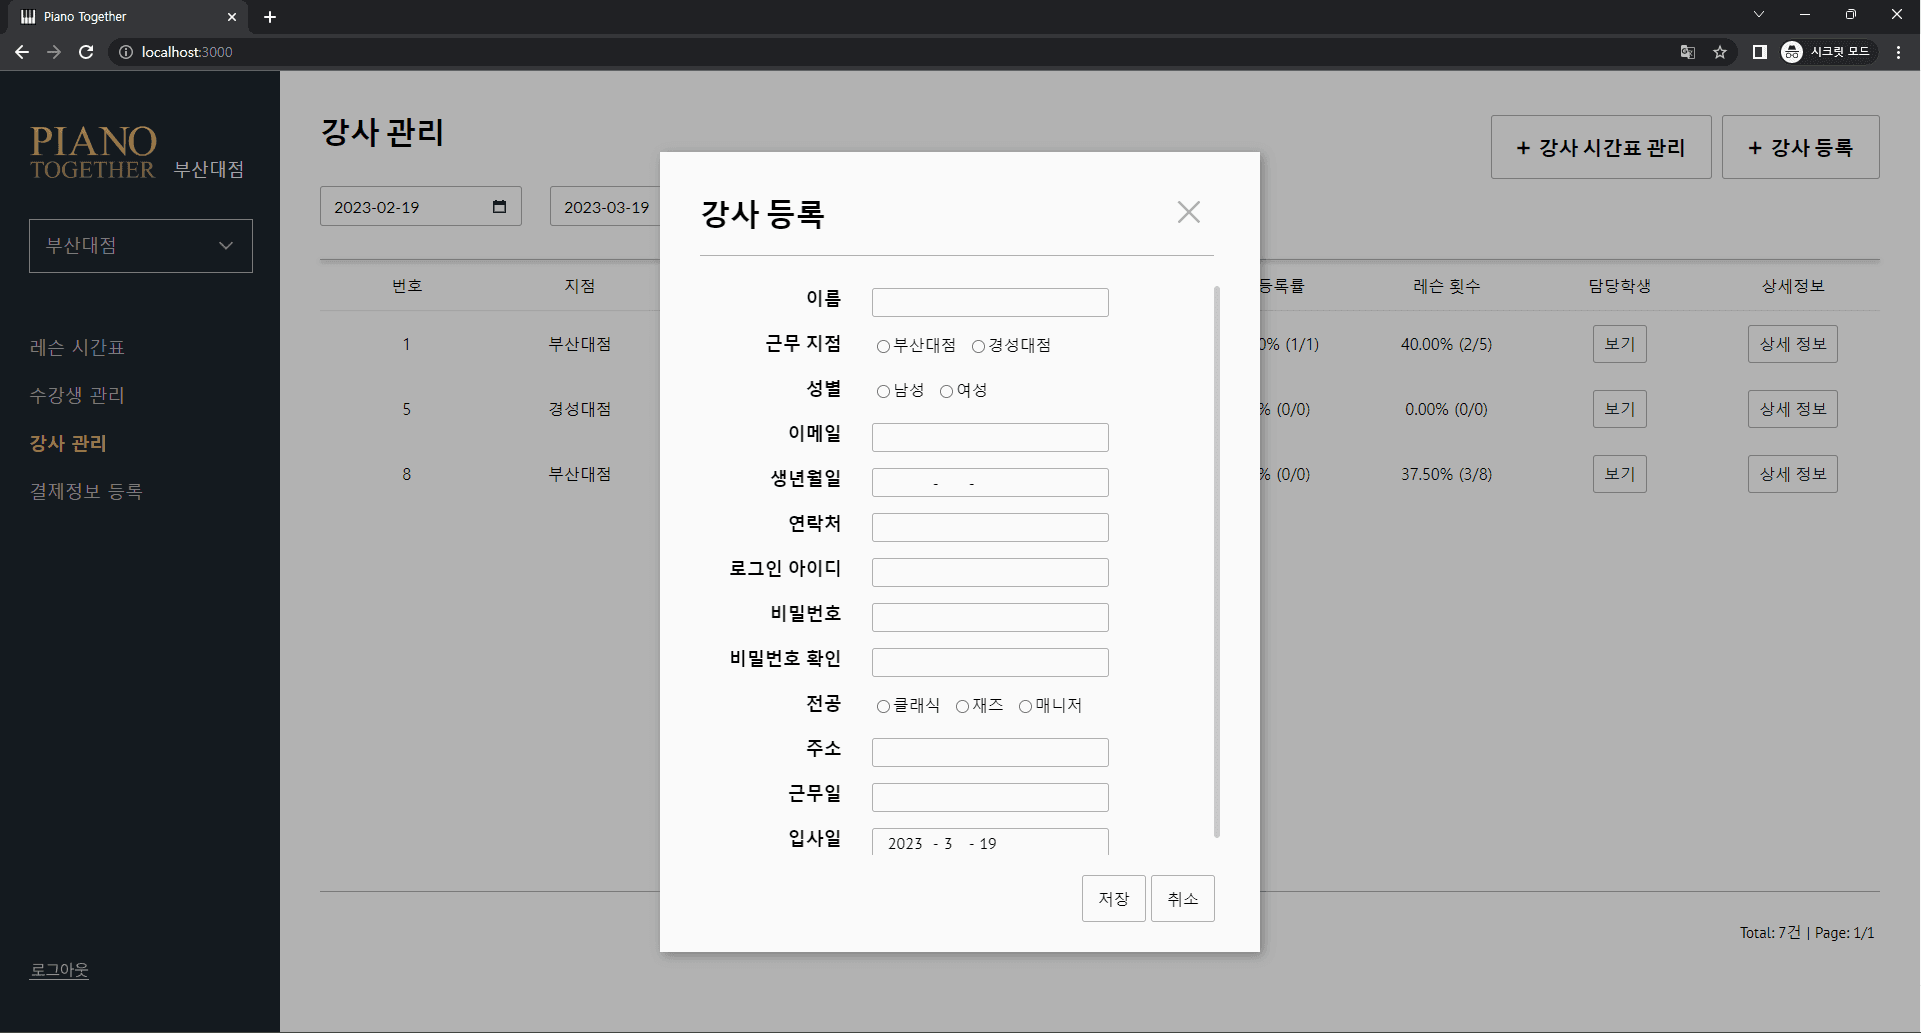1921x1033 pixels.
Task: Open a new browser tab
Action: click(x=270, y=17)
